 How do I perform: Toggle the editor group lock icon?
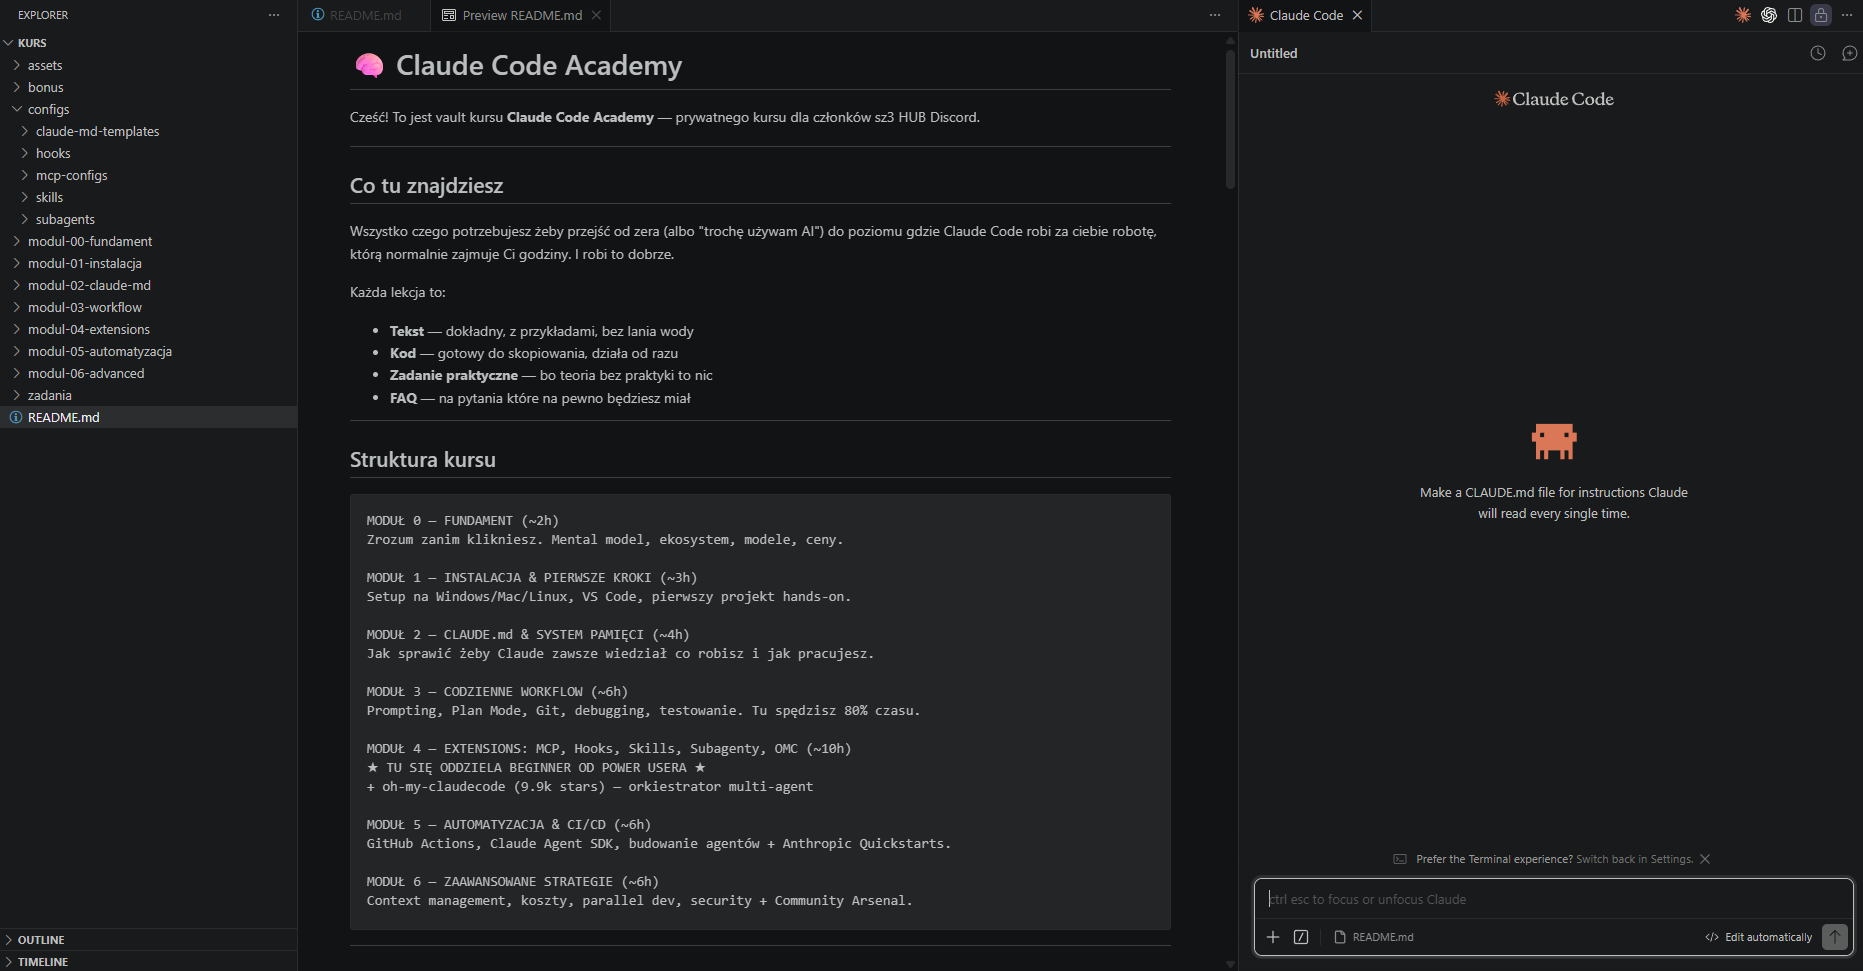[x=1821, y=15]
